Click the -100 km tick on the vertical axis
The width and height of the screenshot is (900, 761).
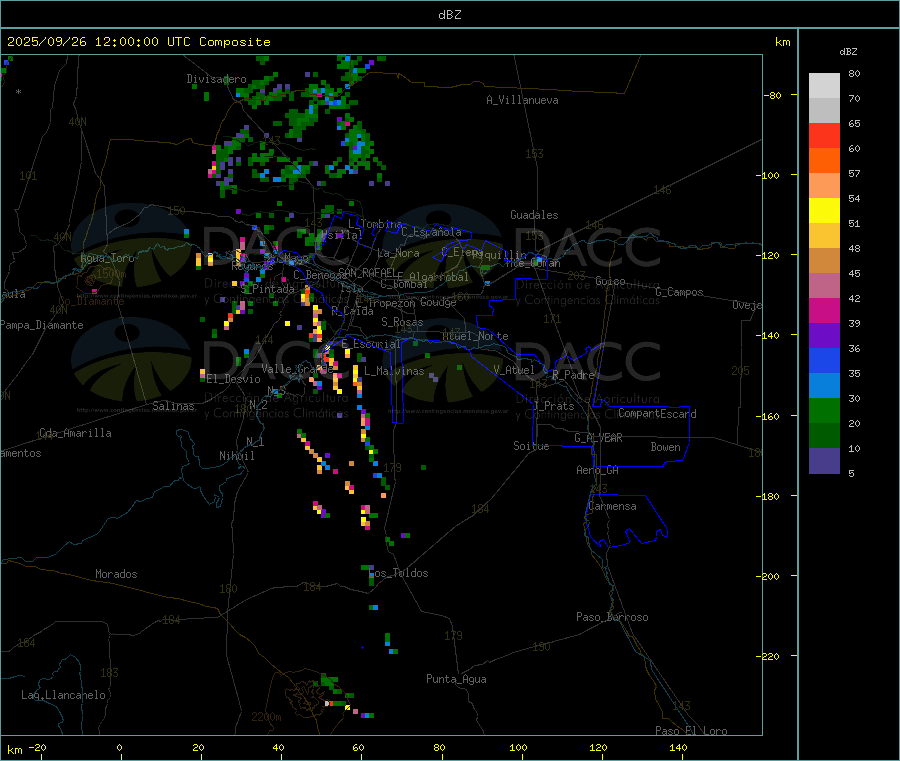click(x=767, y=176)
